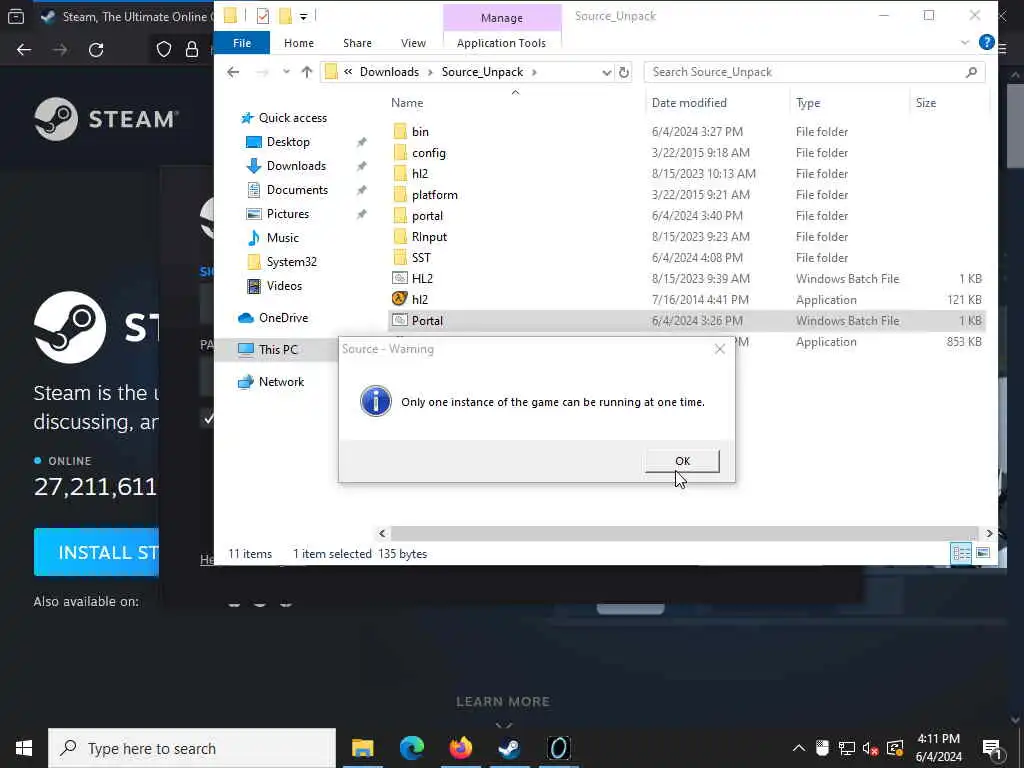Image resolution: width=1024 pixels, height=768 pixels.
Task: Sort by the Date modified column
Action: pyautogui.click(x=689, y=103)
